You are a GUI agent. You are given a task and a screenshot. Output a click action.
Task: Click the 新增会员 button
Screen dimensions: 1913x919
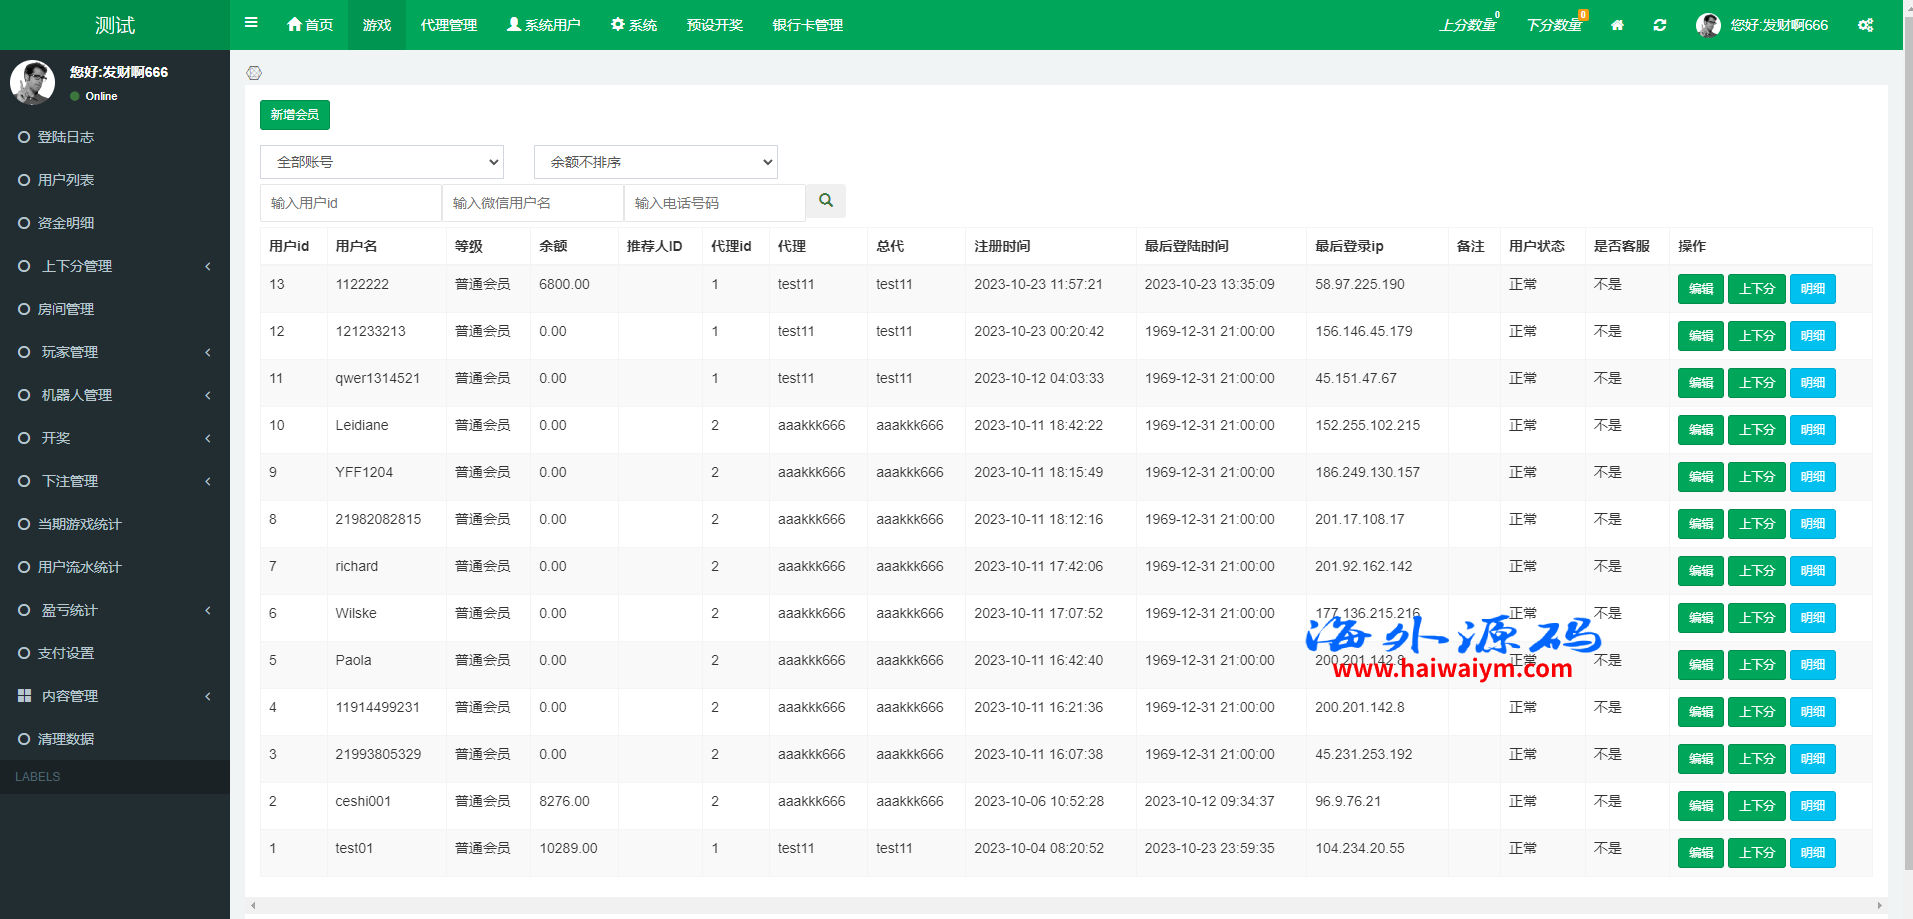[x=294, y=115]
